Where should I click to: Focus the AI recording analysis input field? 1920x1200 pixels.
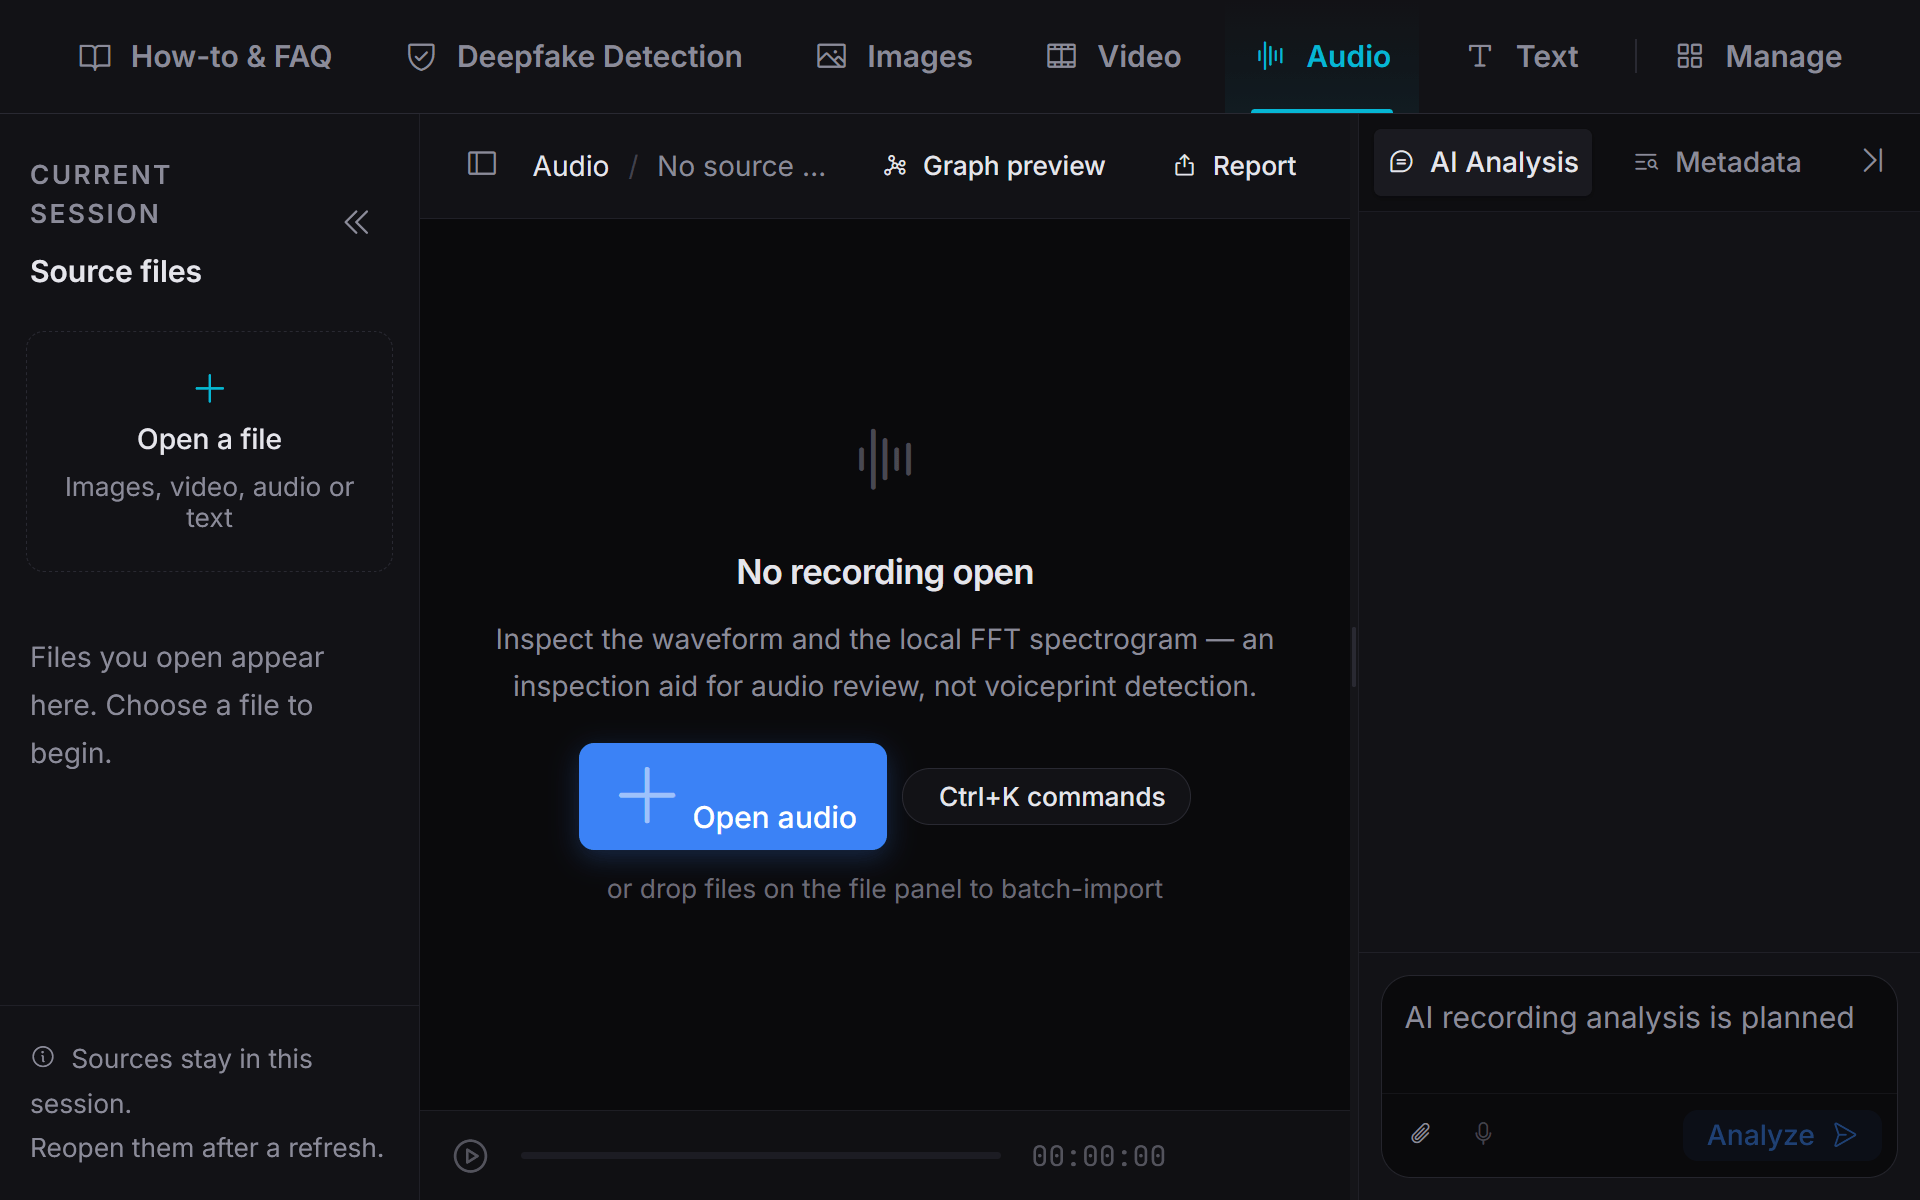tap(1639, 1036)
